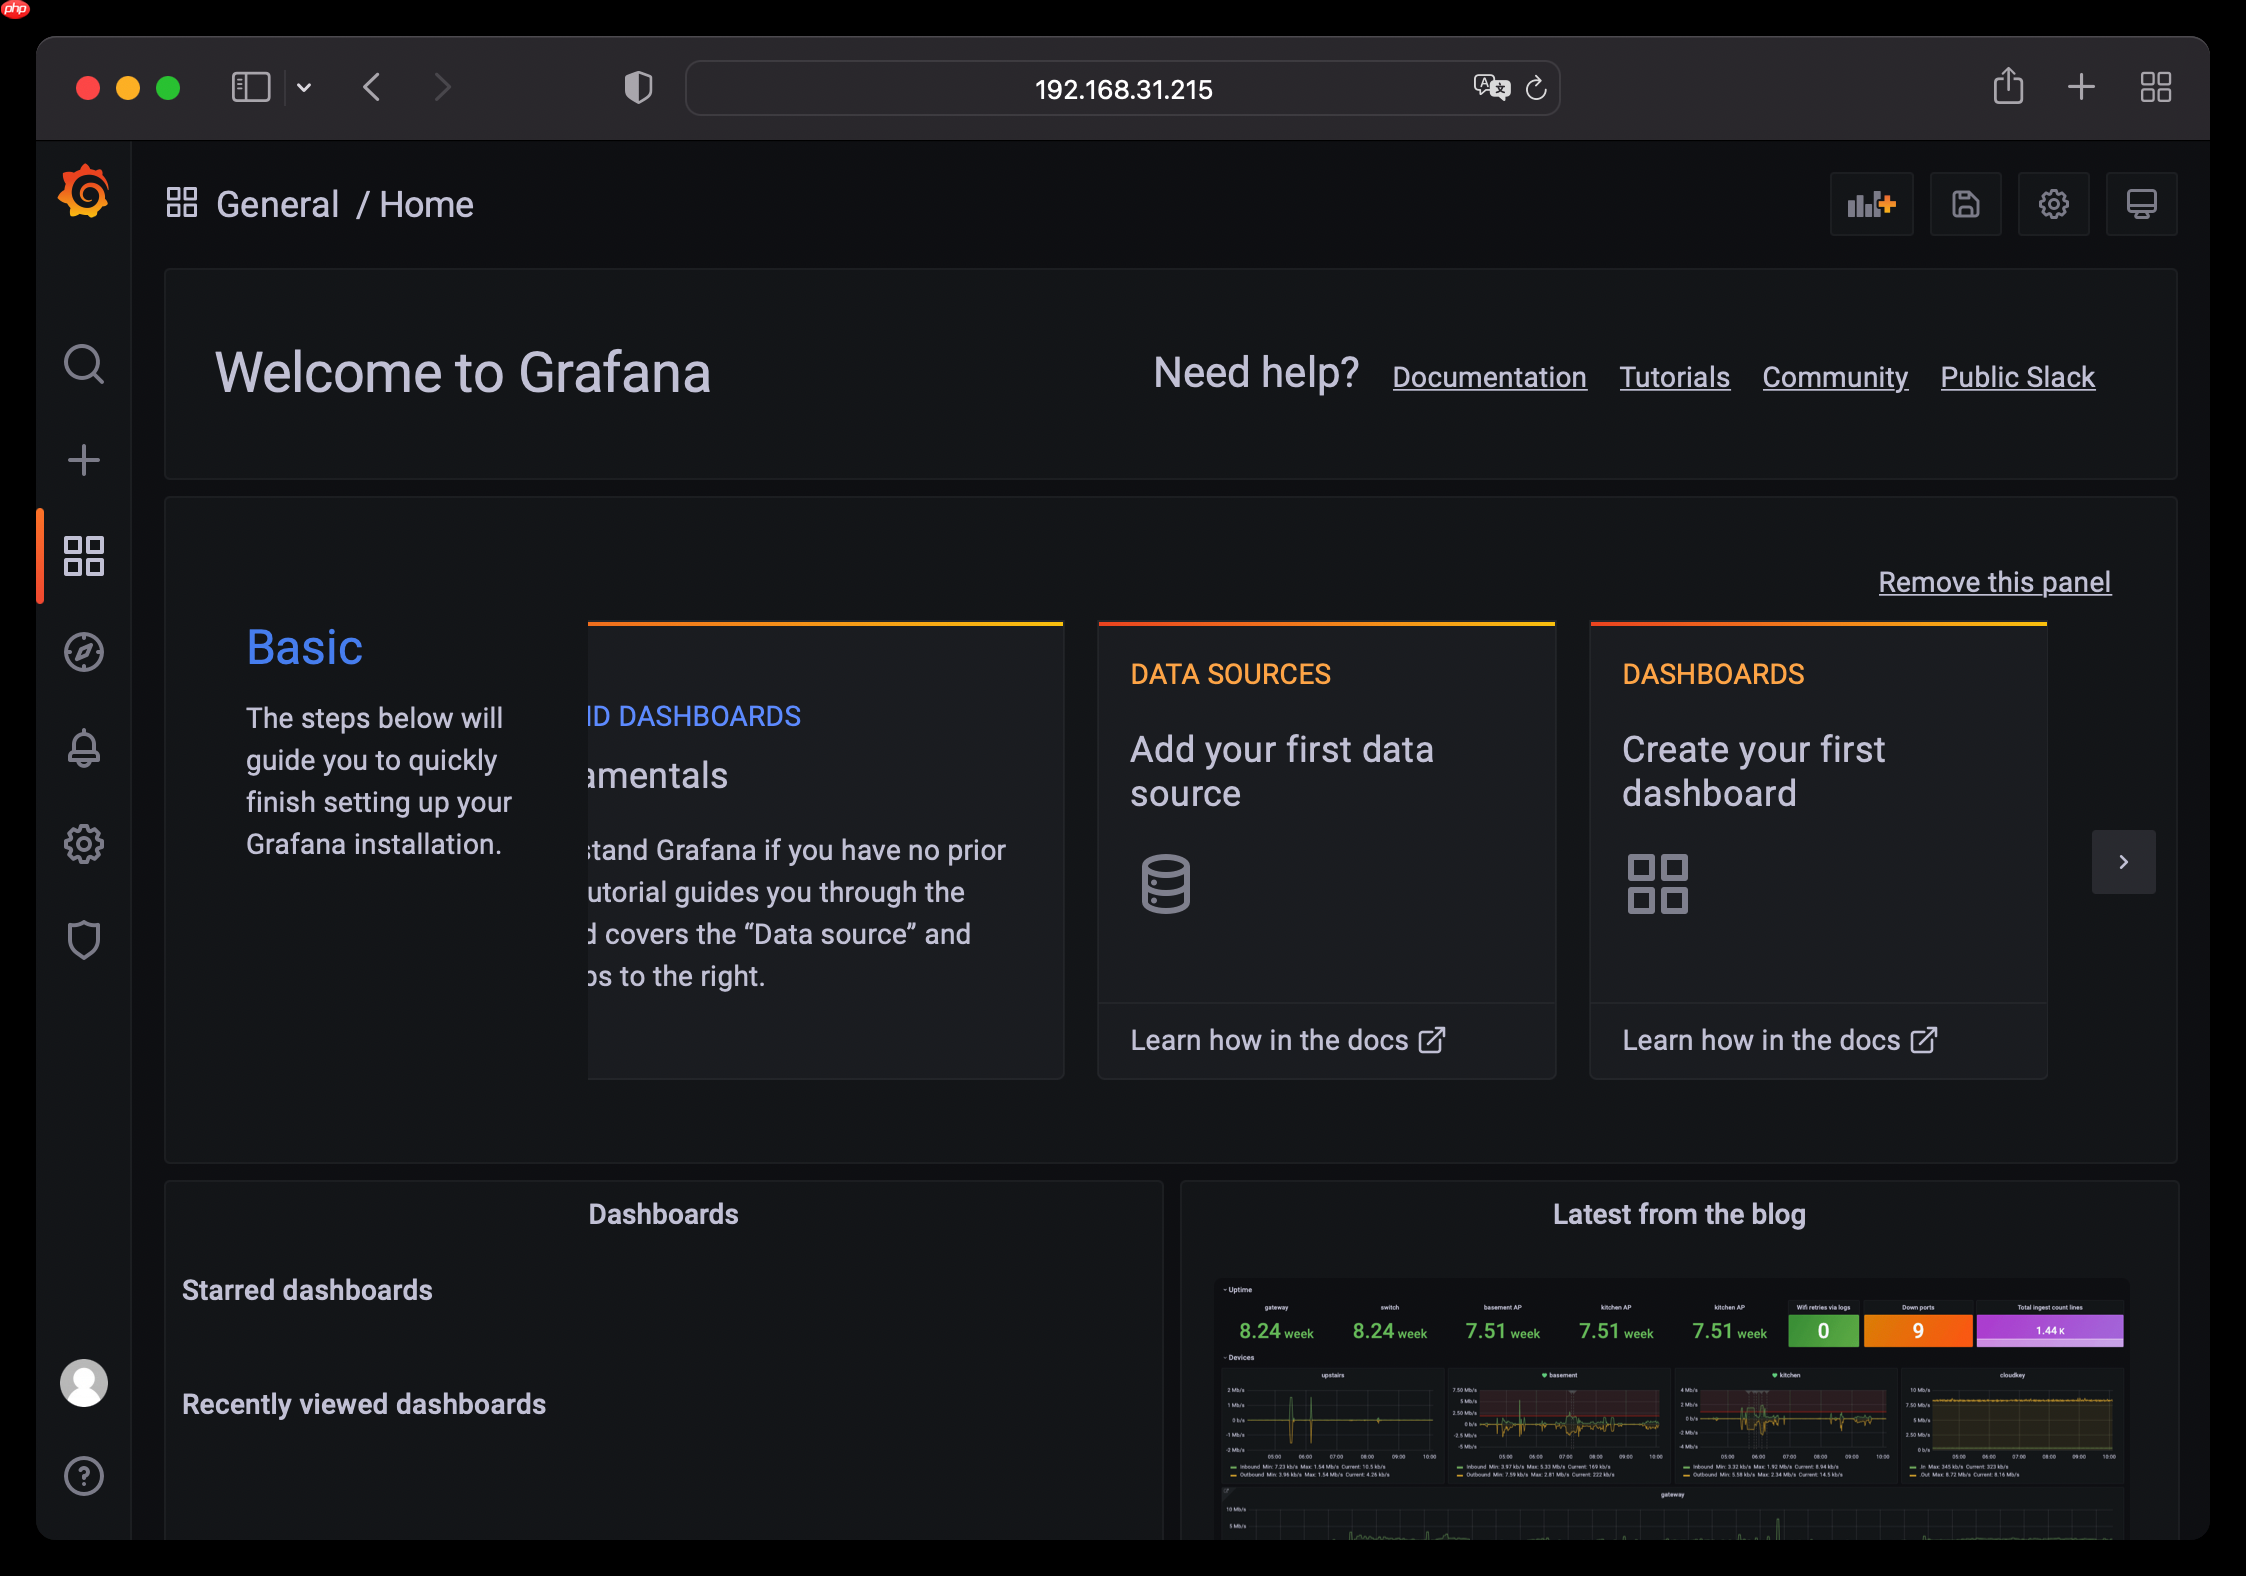Open the user profile avatar
2246x1576 pixels.
(x=84, y=1383)
